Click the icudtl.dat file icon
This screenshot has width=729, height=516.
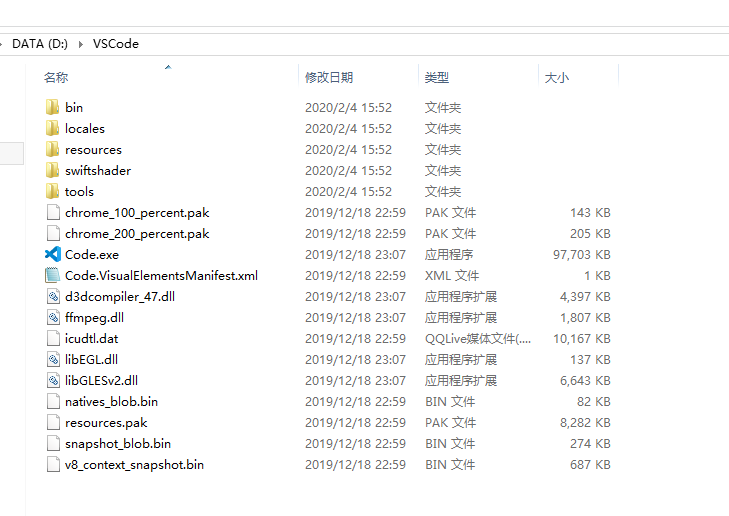point(53,338)
